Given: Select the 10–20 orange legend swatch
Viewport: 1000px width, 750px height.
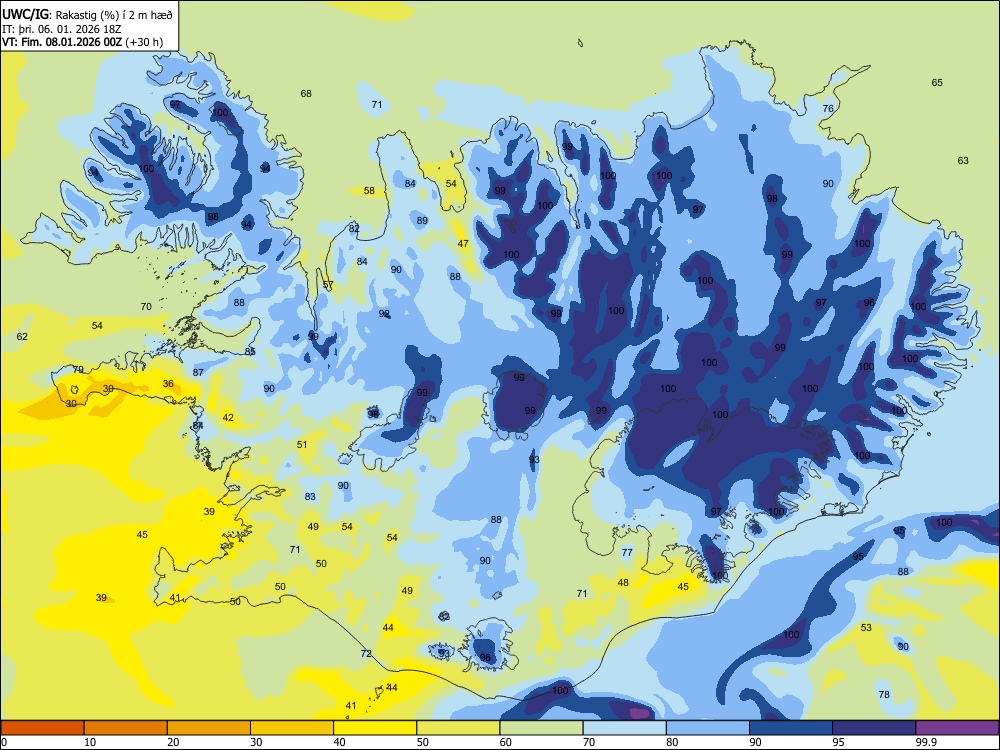Looking at the screenshot, I should [126, 728].
